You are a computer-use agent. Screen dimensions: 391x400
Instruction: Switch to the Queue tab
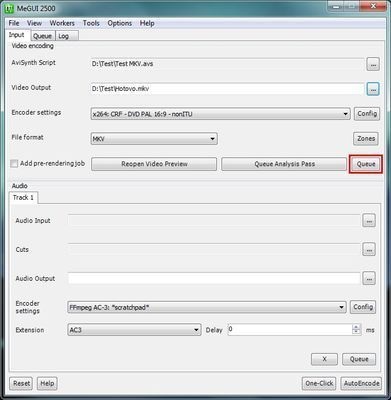click(42, 36)
